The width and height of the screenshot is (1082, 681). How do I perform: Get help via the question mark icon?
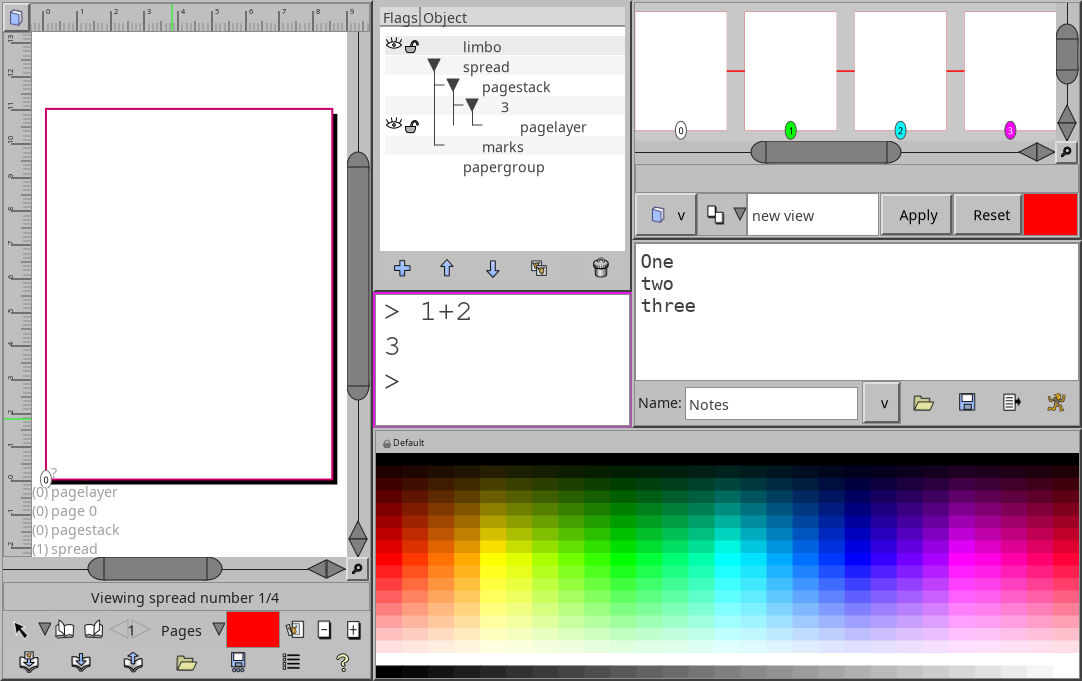[342, 661]
